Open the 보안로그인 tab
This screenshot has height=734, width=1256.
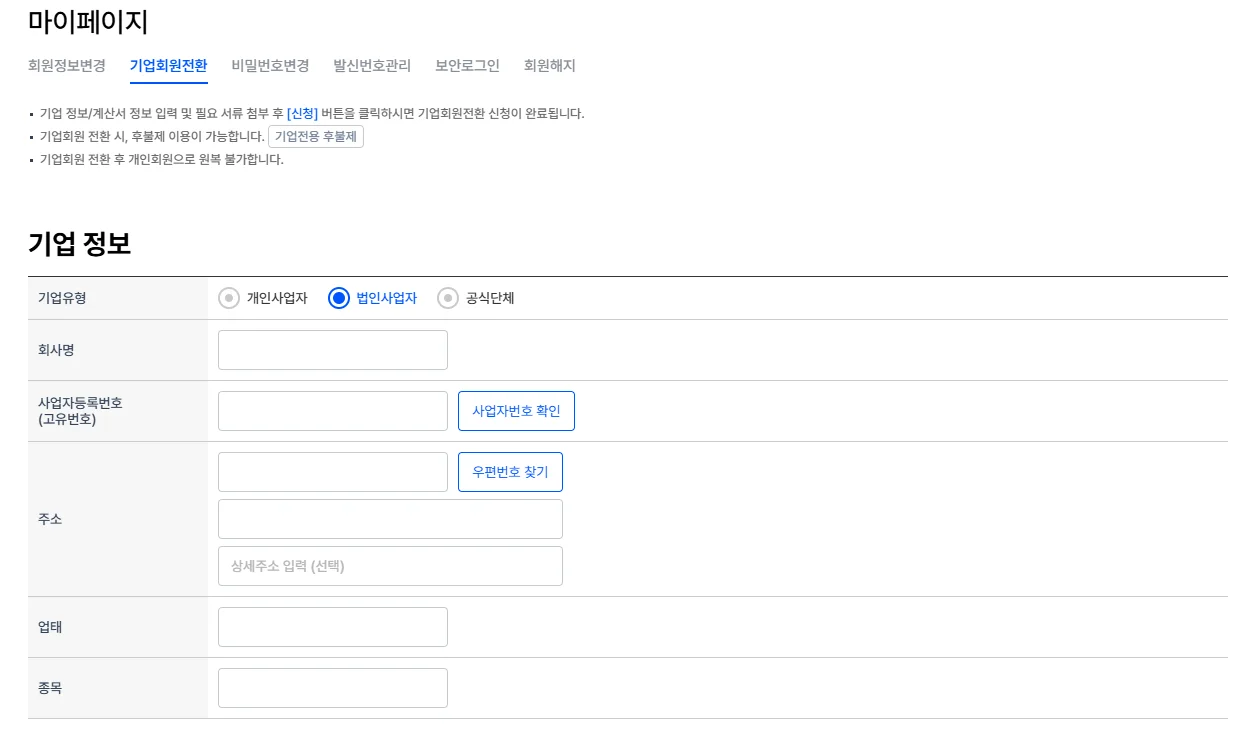click(467, 66)
